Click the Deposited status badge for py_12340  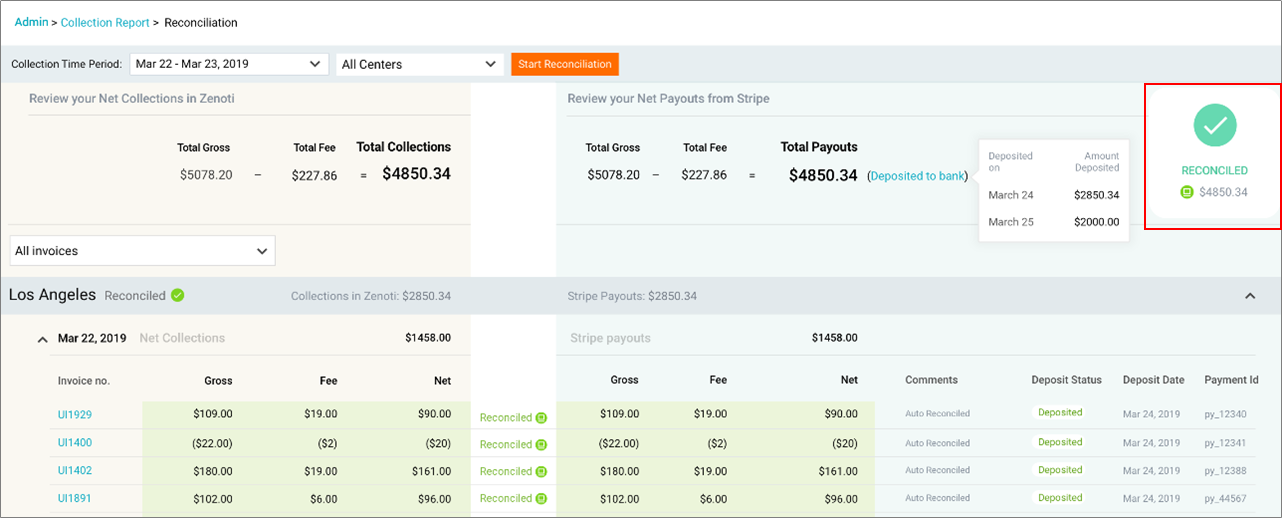tap(1059, 412)
